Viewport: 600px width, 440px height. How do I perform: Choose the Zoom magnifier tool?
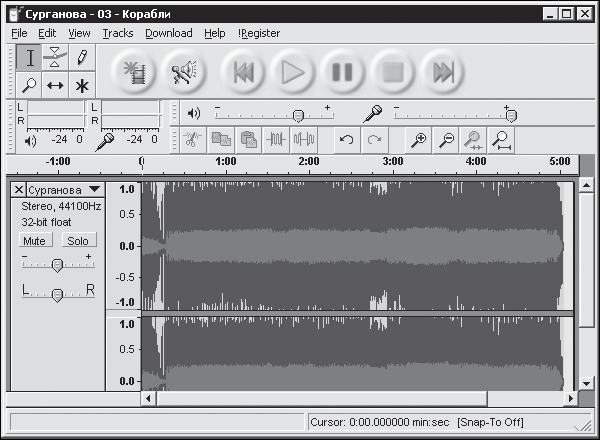coord(29,85)
